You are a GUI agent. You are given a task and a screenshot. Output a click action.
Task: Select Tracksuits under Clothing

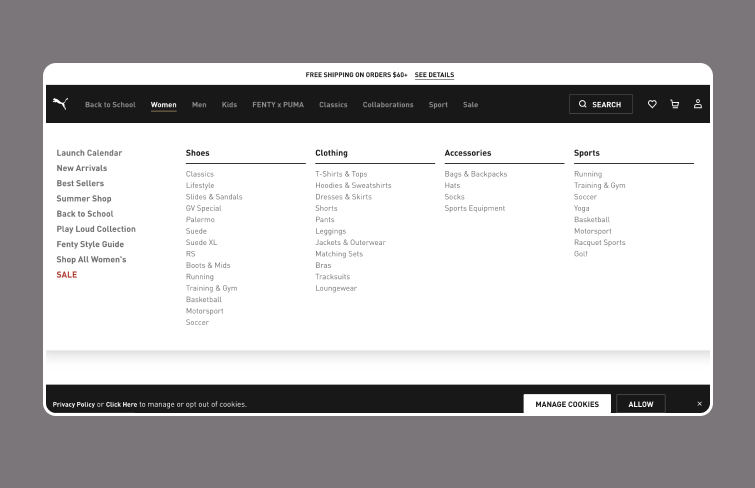coord(332,277)
